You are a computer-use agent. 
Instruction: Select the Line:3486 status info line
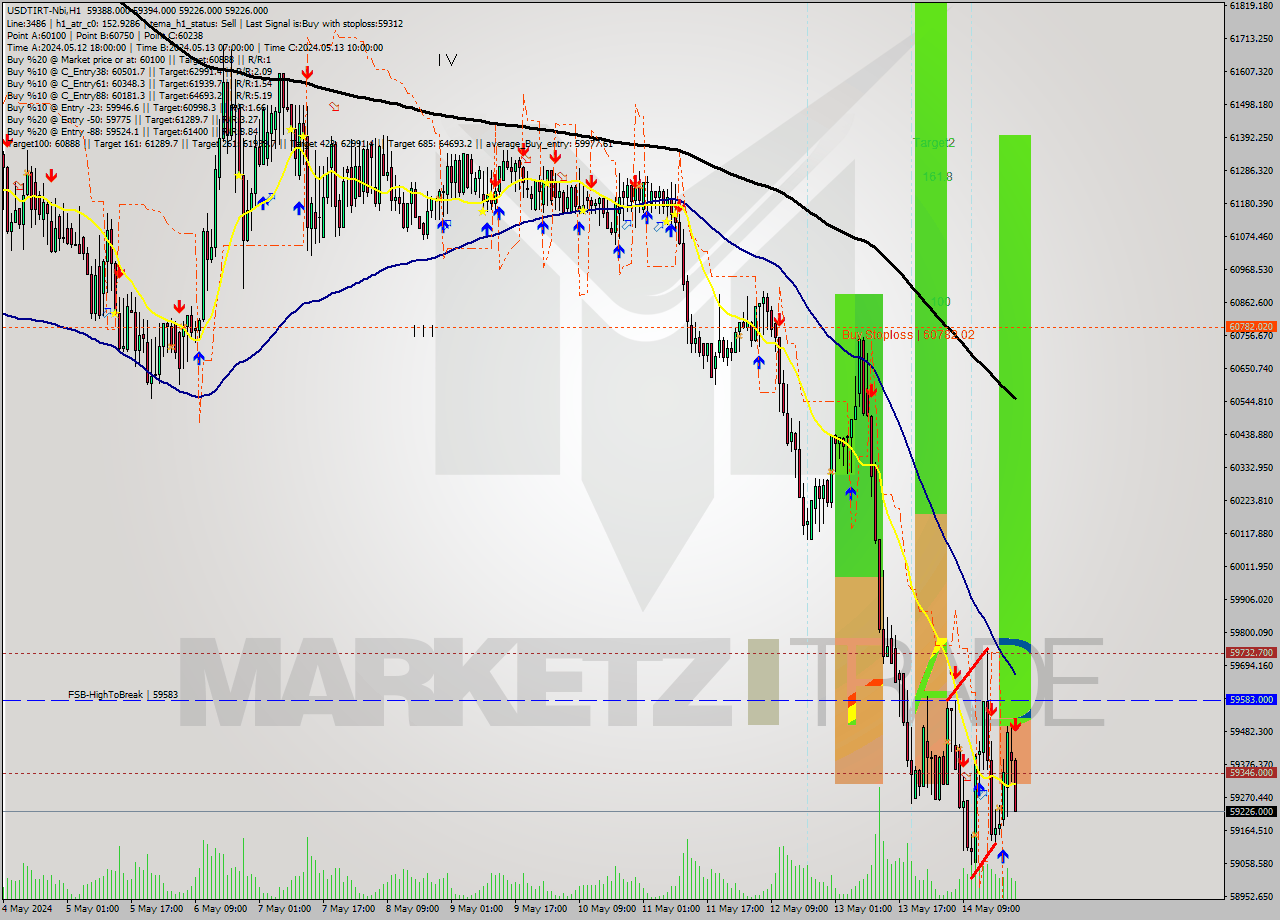[205, 23]
